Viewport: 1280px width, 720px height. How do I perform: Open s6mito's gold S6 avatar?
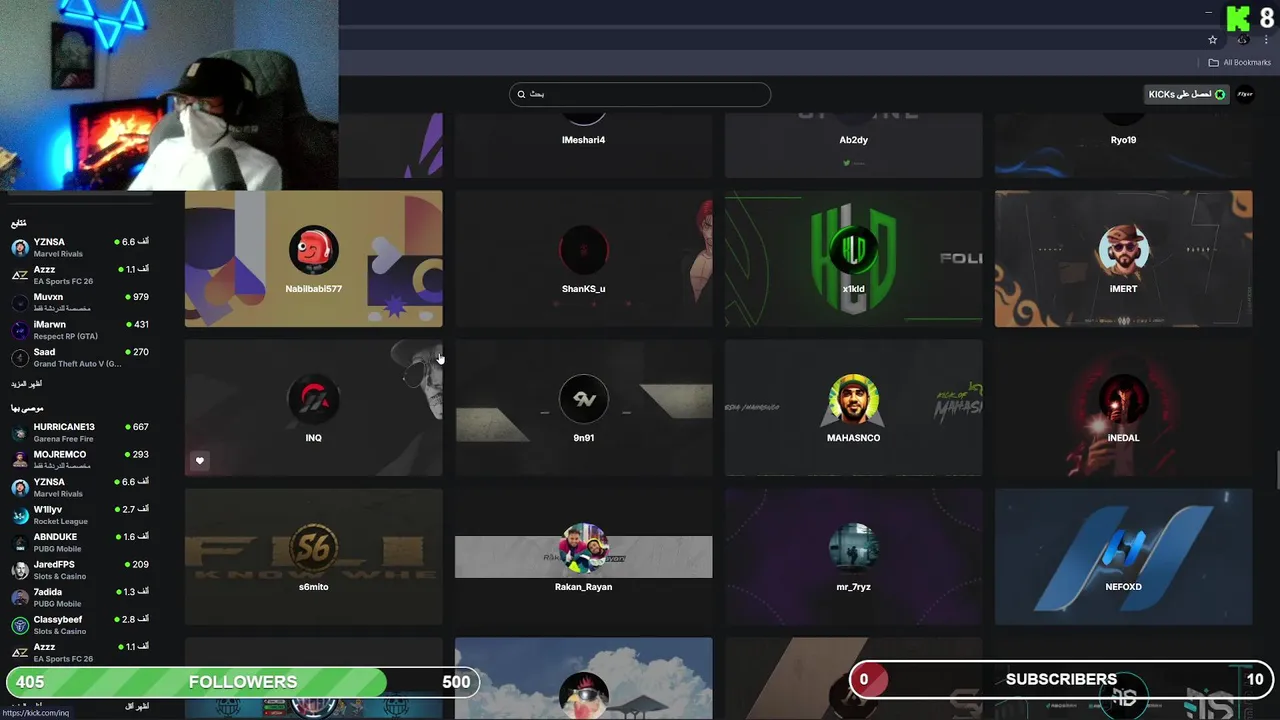313,548
